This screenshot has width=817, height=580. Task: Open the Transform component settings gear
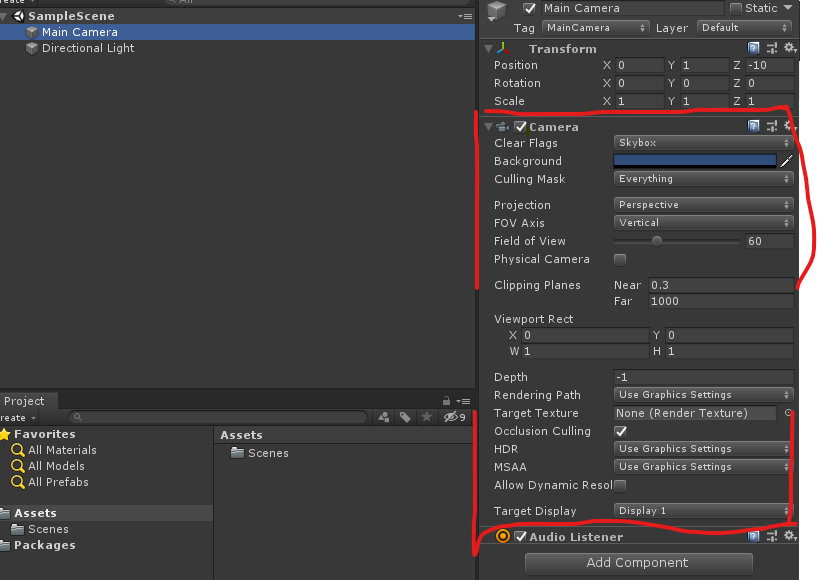(790, 48)
